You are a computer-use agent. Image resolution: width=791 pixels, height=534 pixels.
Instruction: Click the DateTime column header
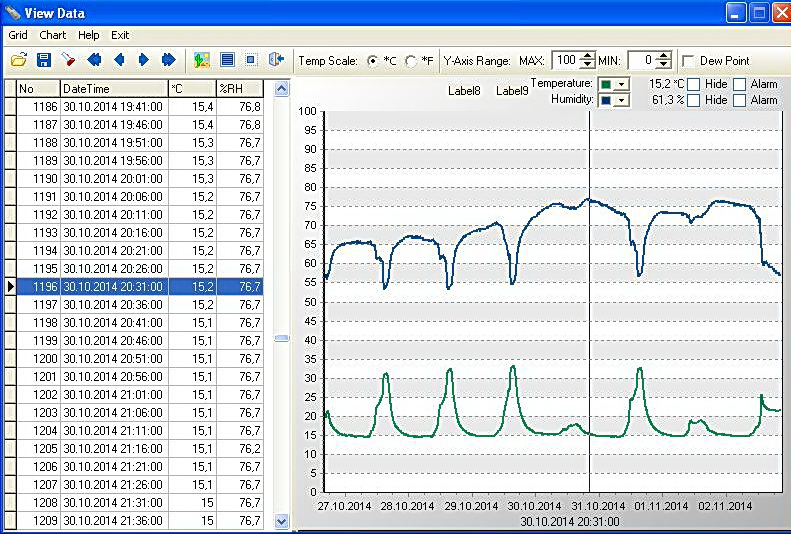pyautogui.click(x=113, y=88)
